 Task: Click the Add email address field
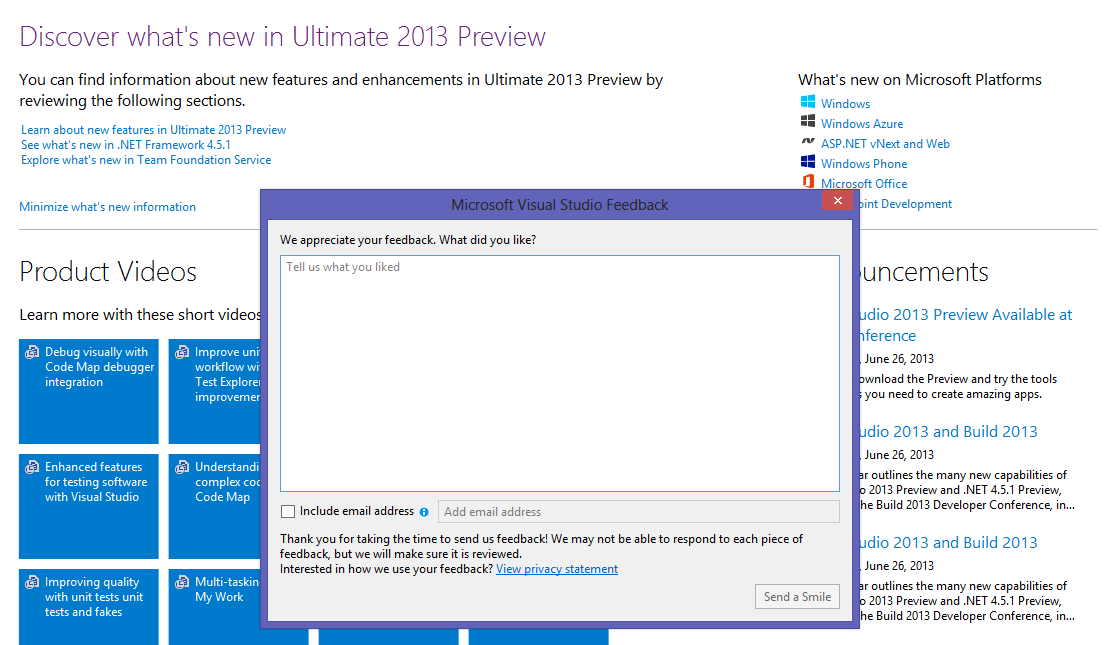[638, 512]
